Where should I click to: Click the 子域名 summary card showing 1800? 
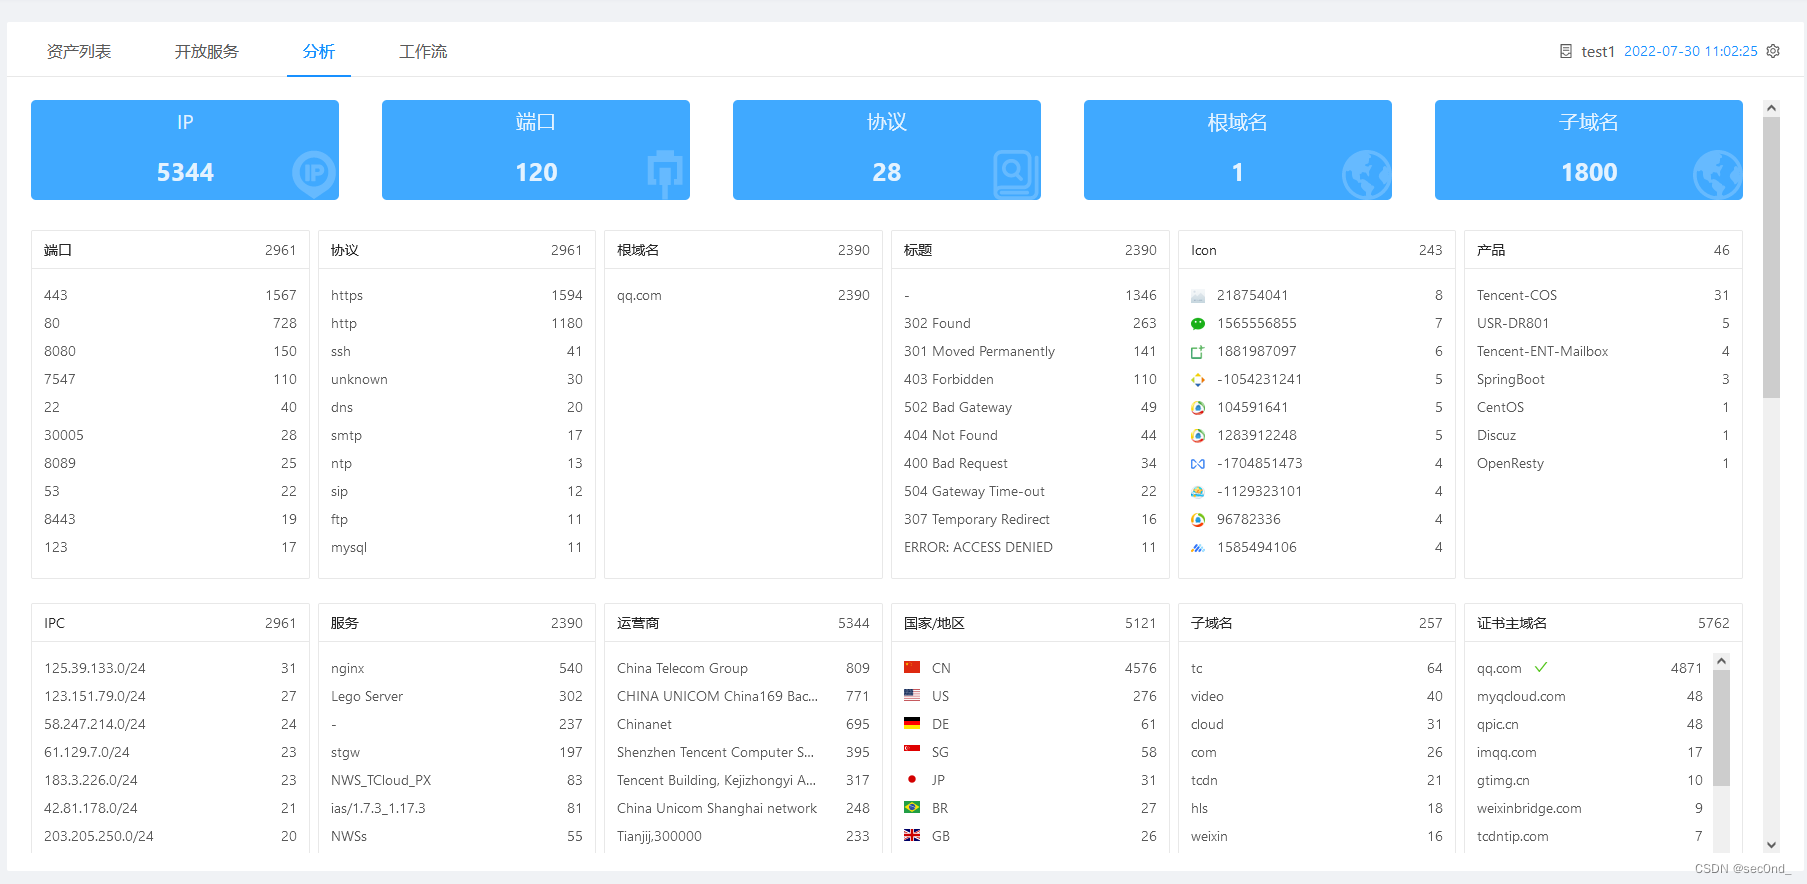(1589, 150)
